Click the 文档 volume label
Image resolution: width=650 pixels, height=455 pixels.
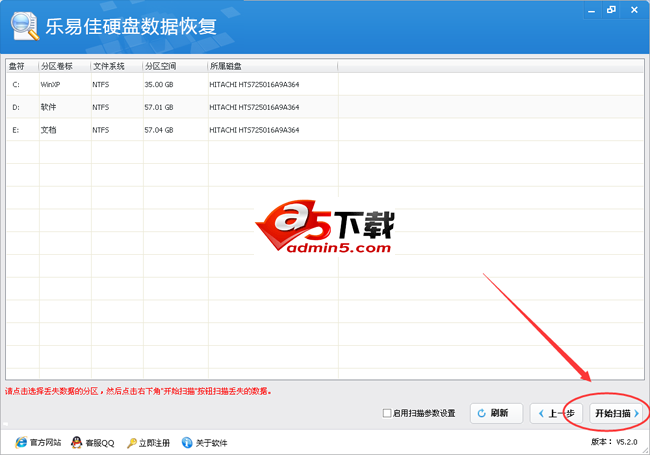(48, 130)
